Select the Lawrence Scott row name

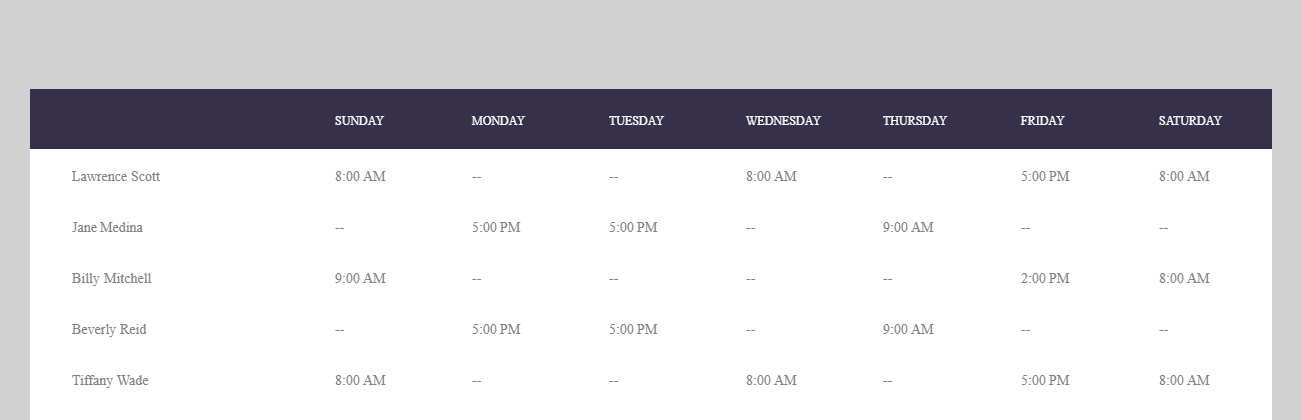point(116,177)
